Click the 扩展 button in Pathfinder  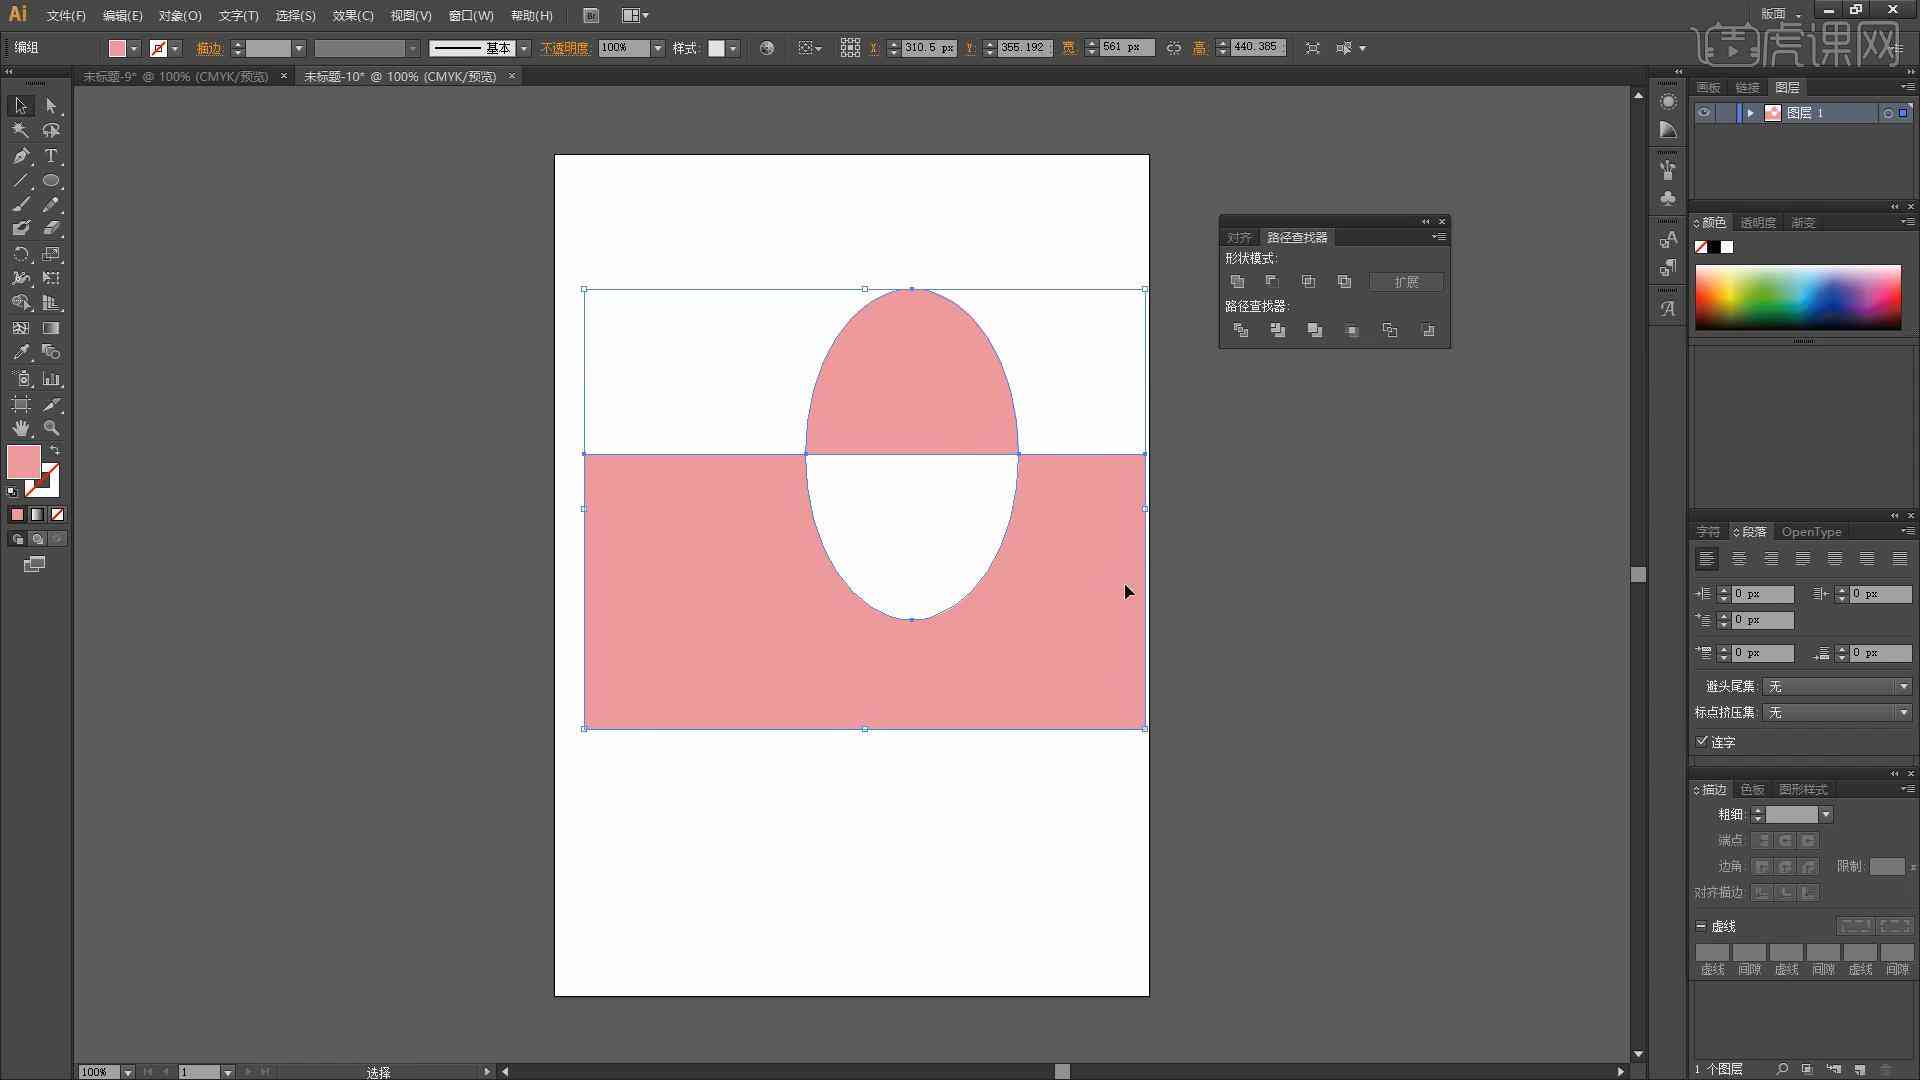[1406, 281]
